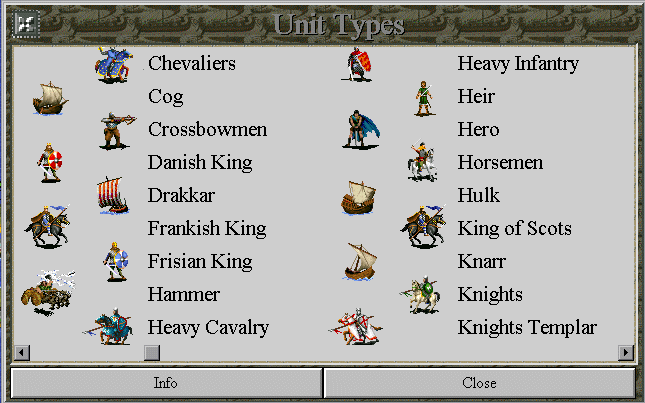
Task: Select the Chevaliers unit icon
Action: click(114, 65)
